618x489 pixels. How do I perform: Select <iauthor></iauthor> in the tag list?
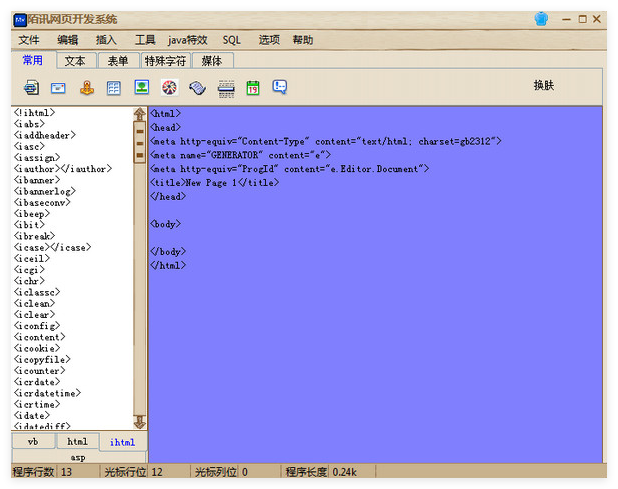[x=63, y=169]
